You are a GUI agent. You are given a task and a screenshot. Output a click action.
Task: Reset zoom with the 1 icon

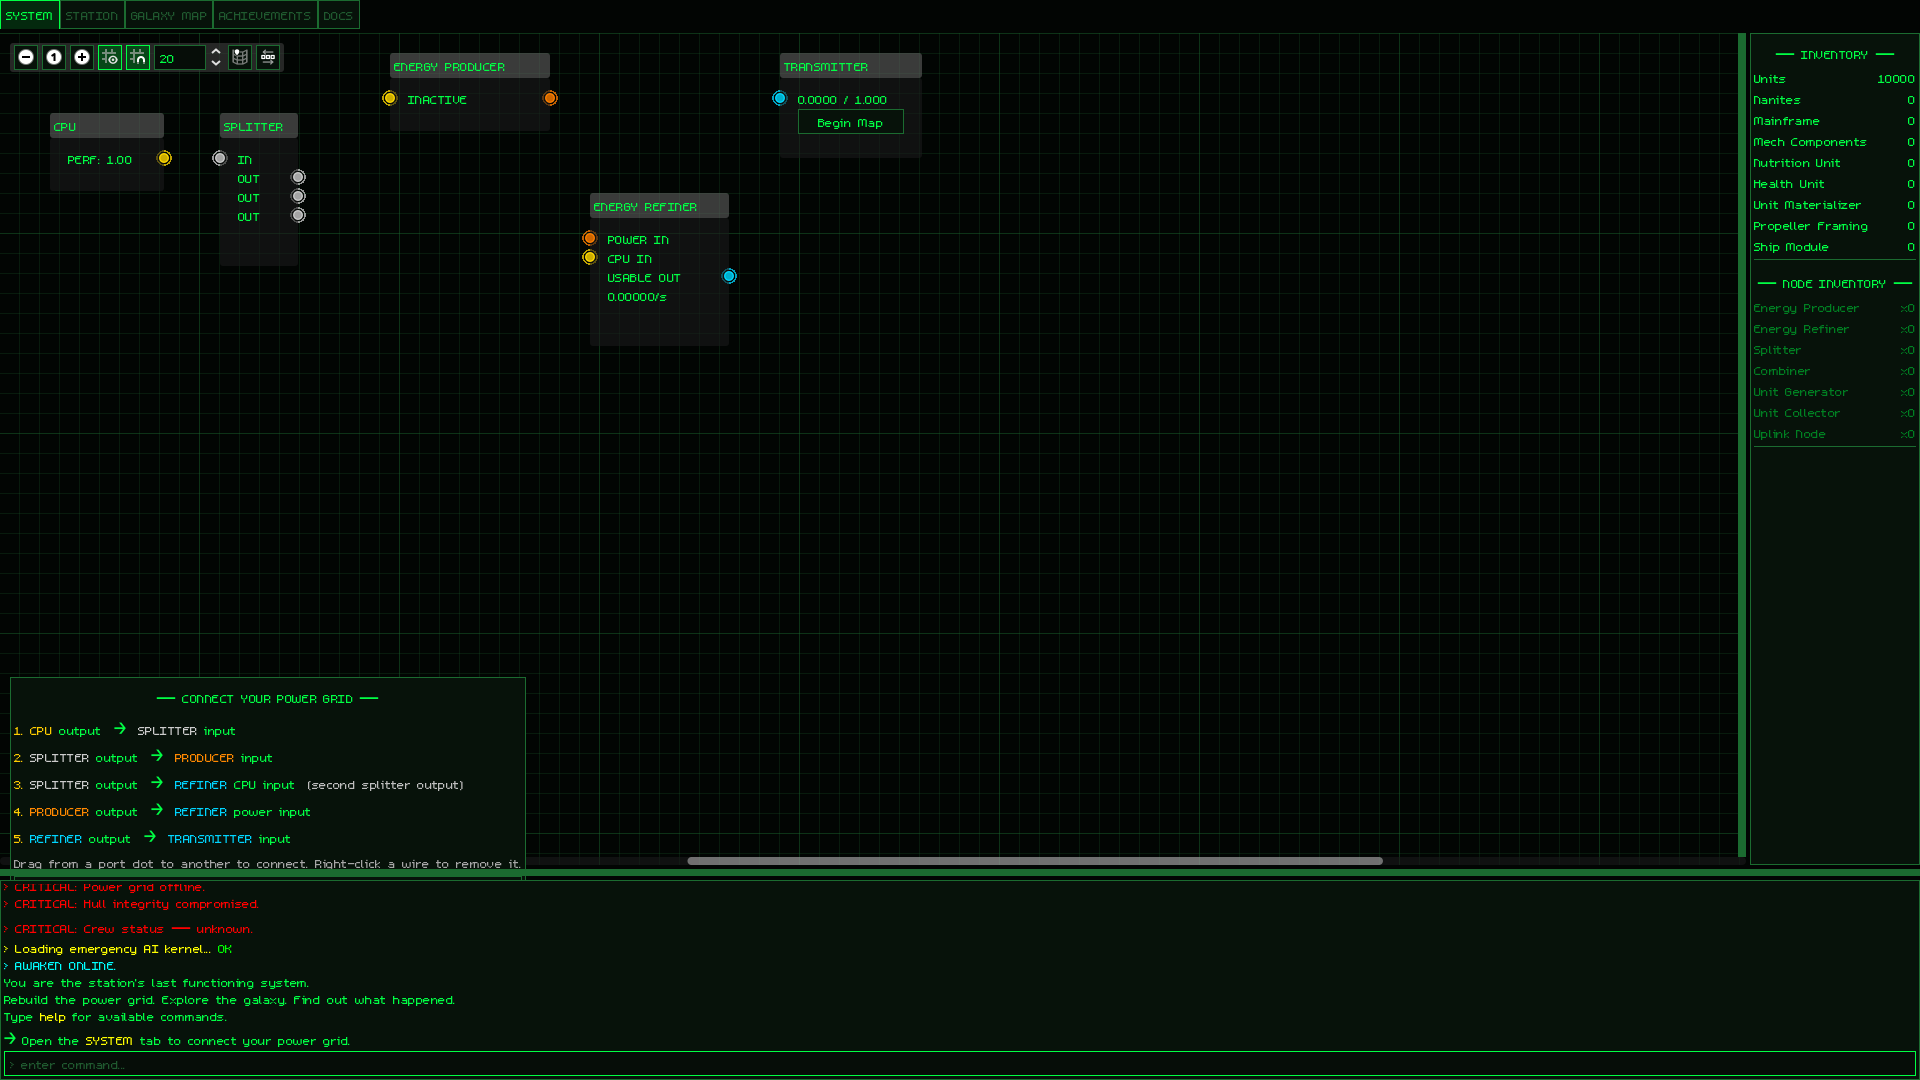(54, 58)
